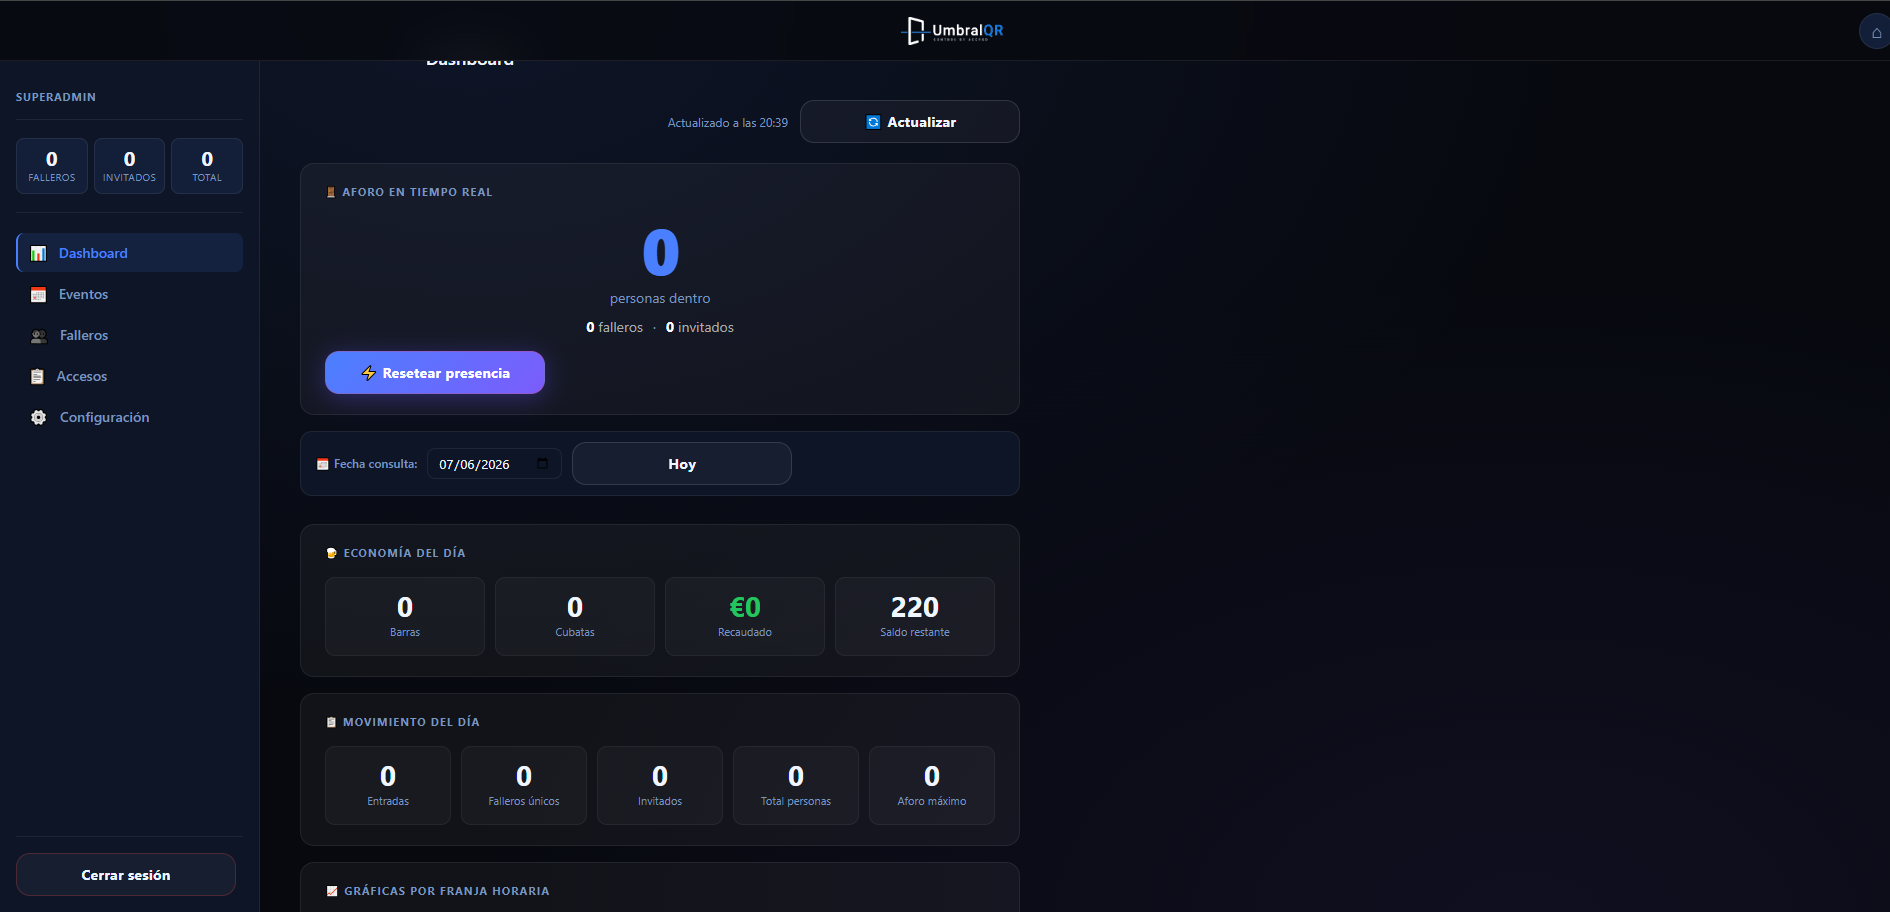Click the home icon in top bar

click(x=1876, y=32)
